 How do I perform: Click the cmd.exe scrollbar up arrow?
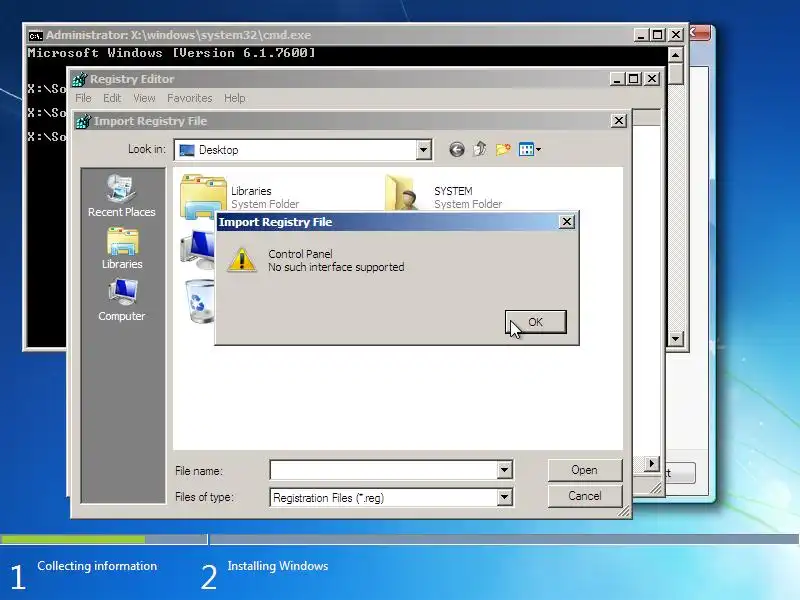(x=676, y=55)
